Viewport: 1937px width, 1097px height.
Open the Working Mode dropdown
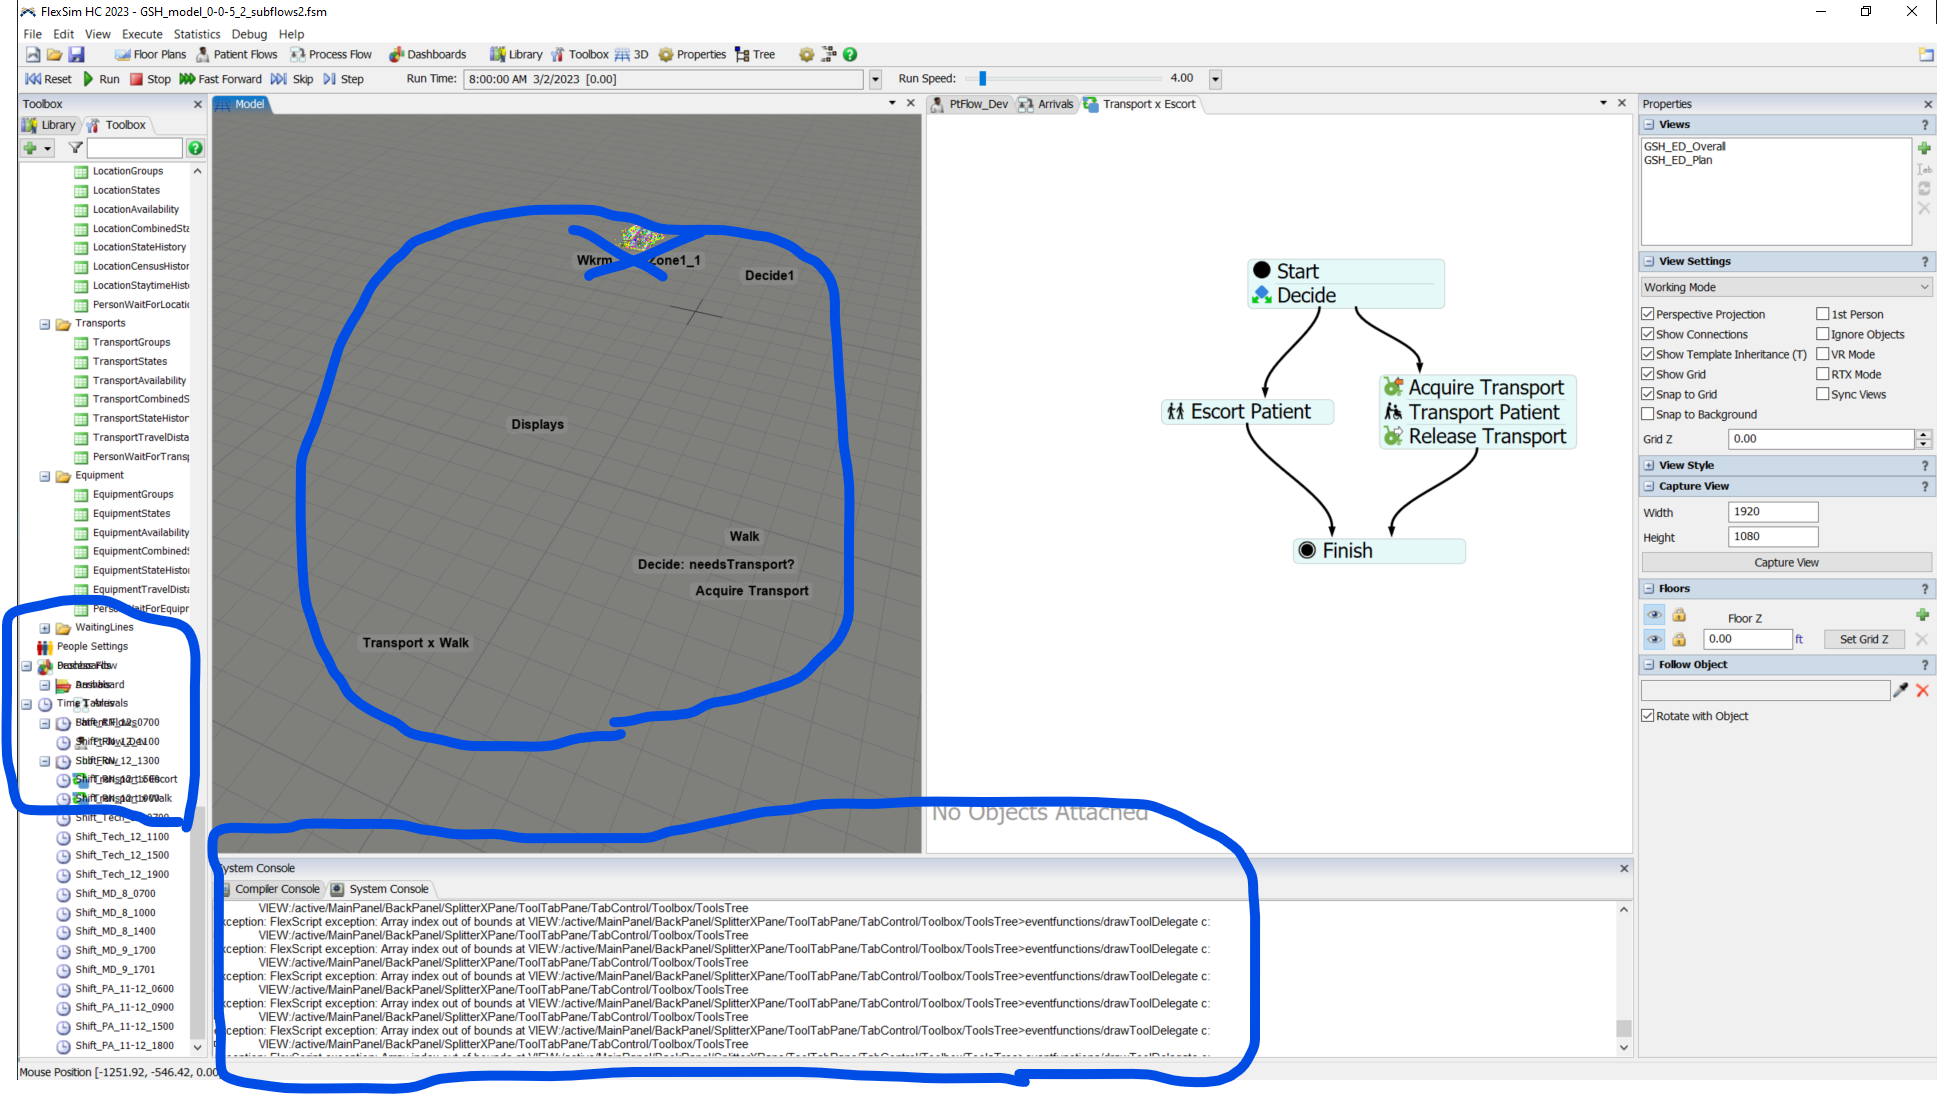coord(1785,287)
